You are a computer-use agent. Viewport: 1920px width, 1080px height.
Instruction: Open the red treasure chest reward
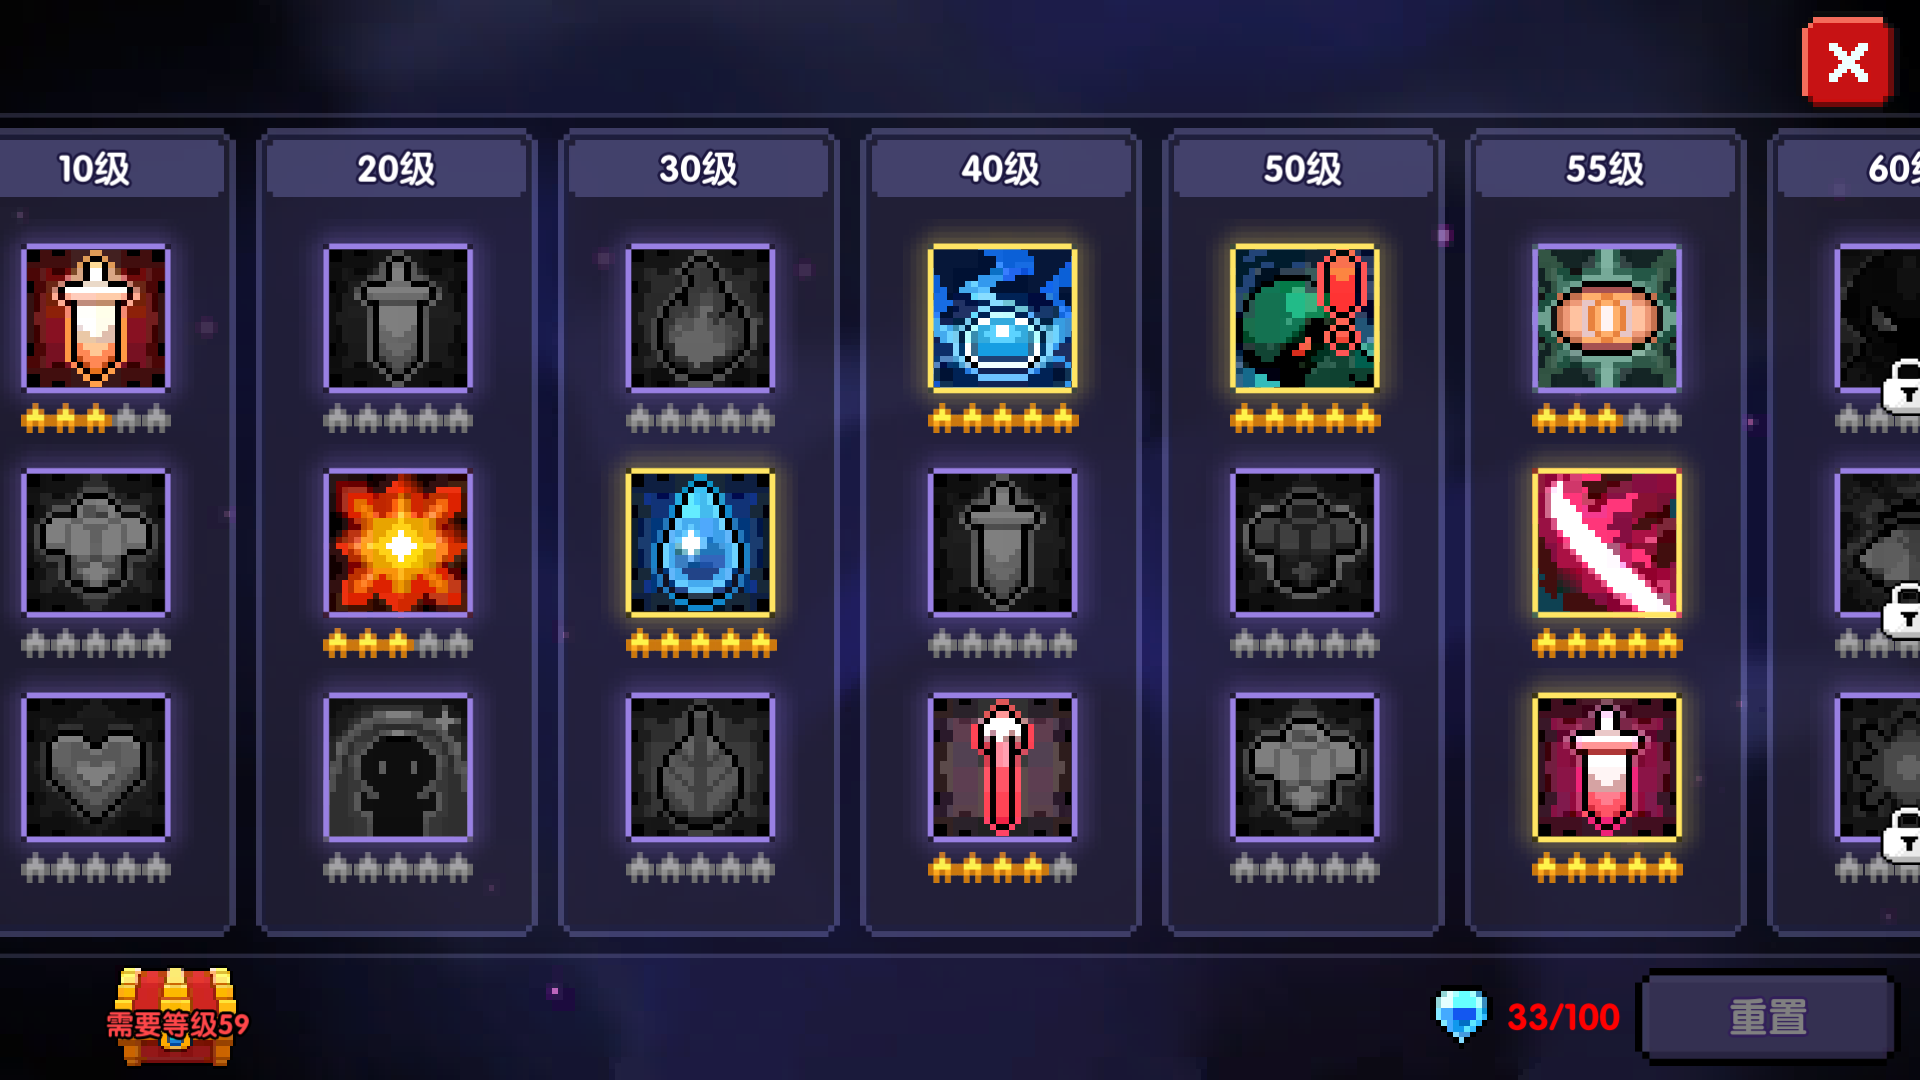pyautogui.click(x=176, y=1017)
